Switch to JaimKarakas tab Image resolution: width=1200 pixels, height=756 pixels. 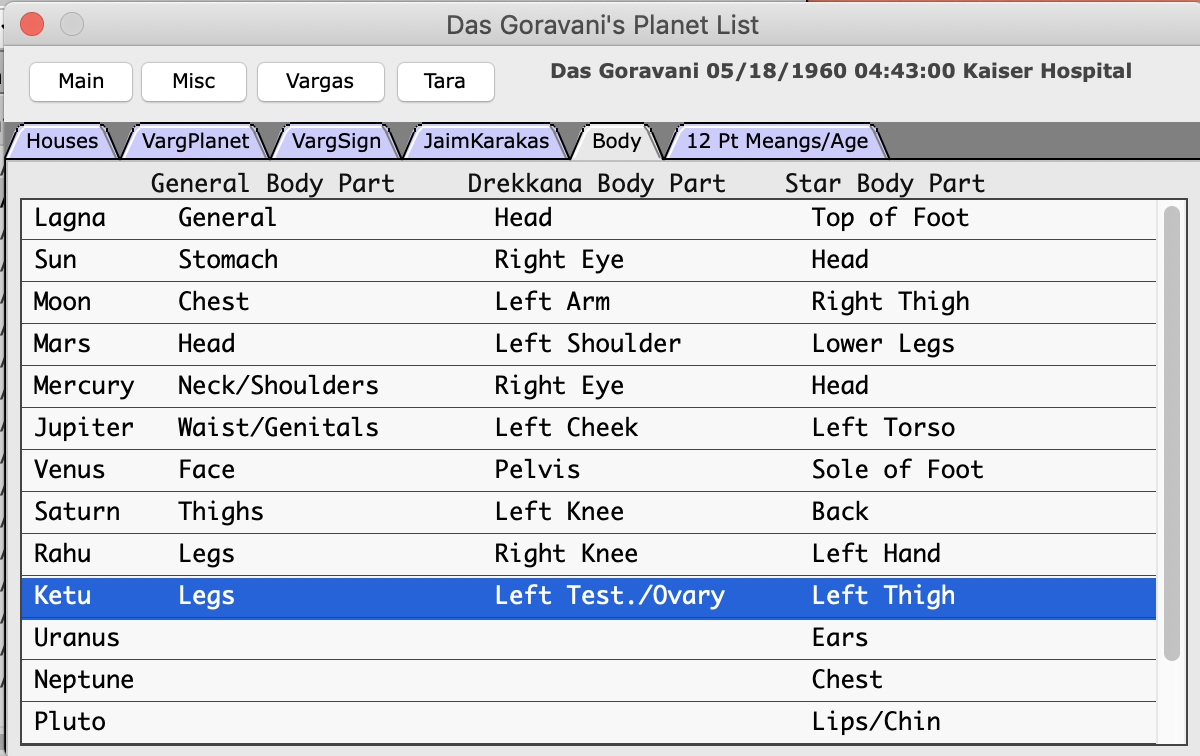point(486,141)
